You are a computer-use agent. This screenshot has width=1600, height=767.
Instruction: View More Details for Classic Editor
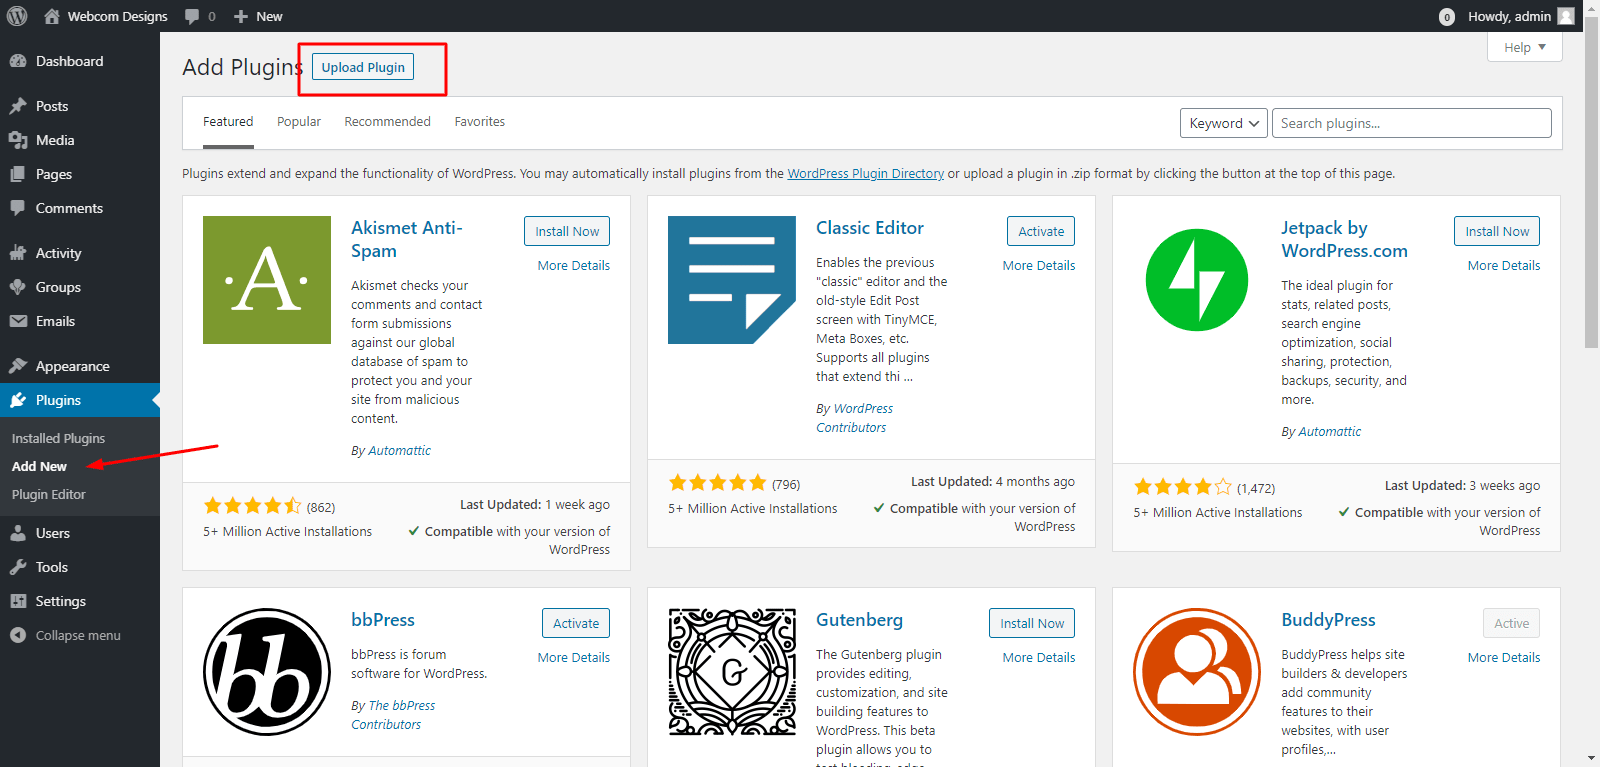tap(1039, 265)
